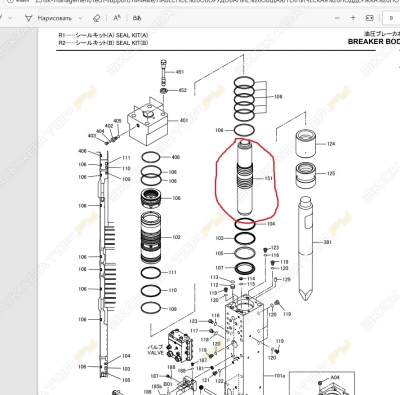Select the Eraser tool
Viewport: 400px width, 395px height.
(96, 18)
